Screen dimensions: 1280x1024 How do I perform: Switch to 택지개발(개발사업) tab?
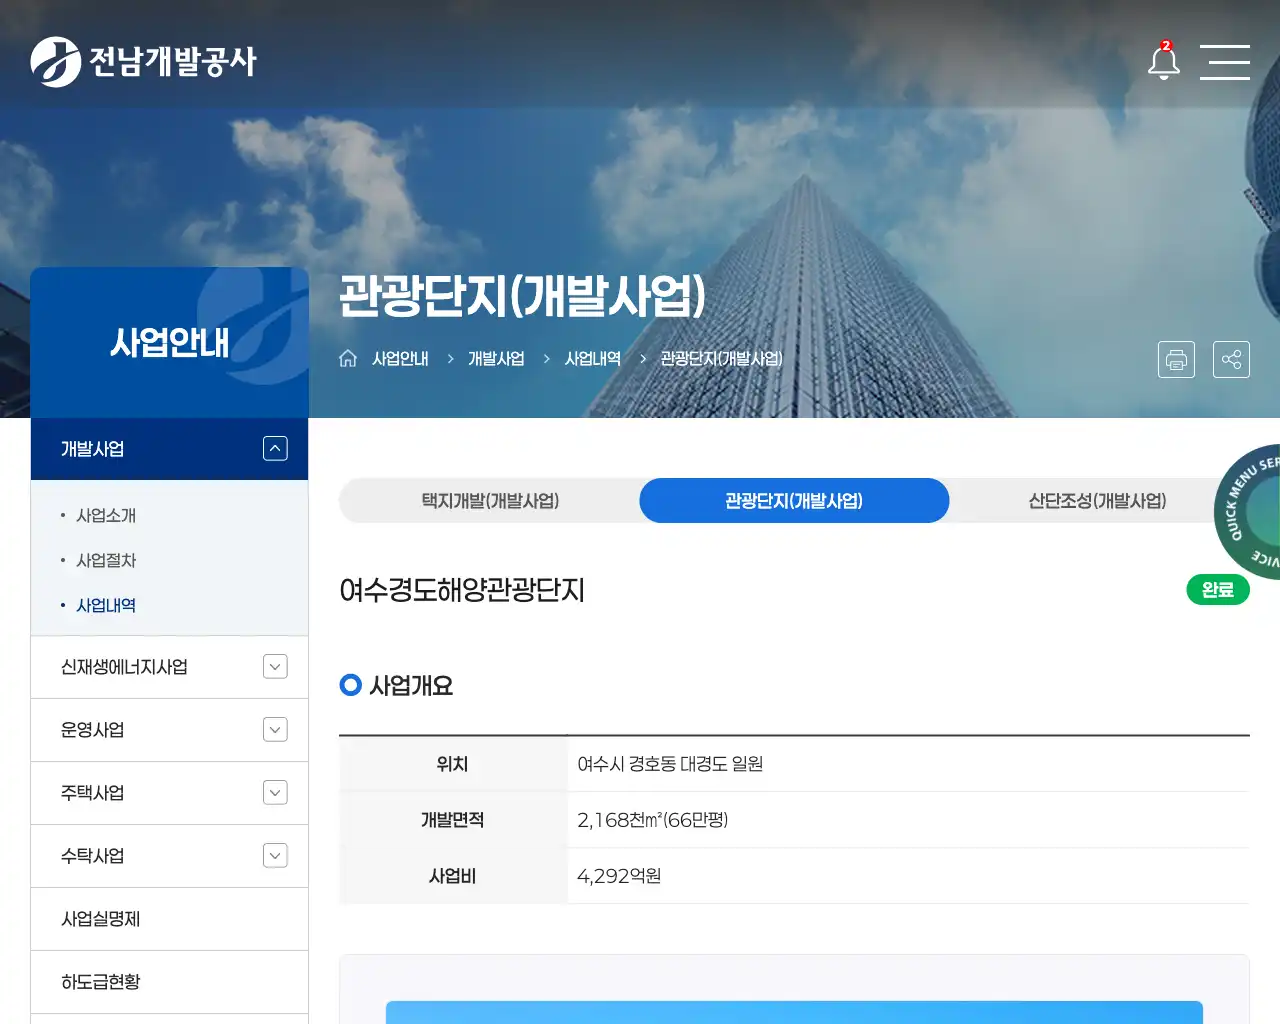(490, 501)
